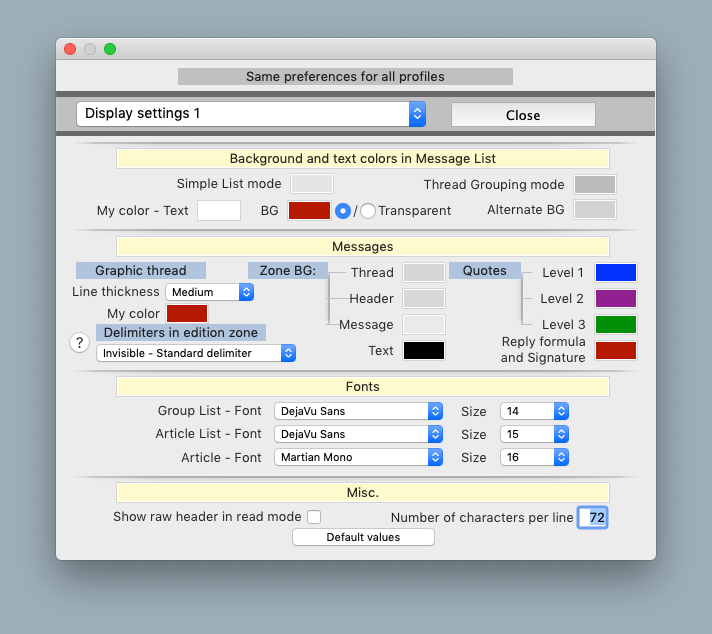
Task: Open the Level 2 purple color swatch
Action: [615, 298]
